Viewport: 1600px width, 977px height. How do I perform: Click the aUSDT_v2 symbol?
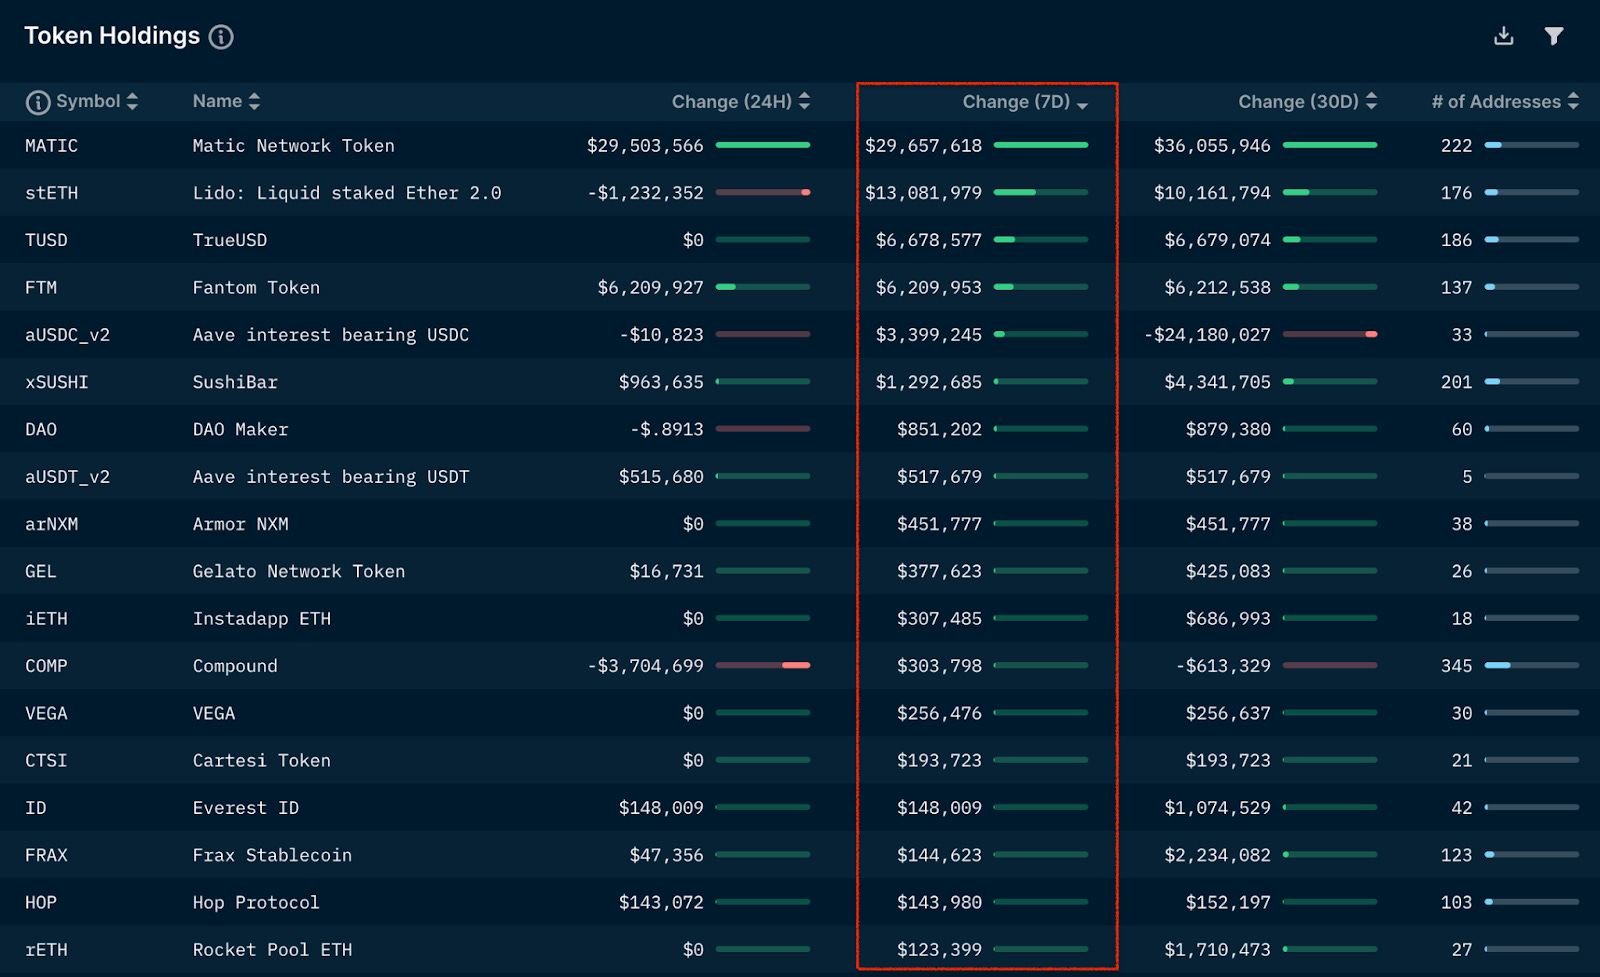pyautogui.click(x=67, y=477)
